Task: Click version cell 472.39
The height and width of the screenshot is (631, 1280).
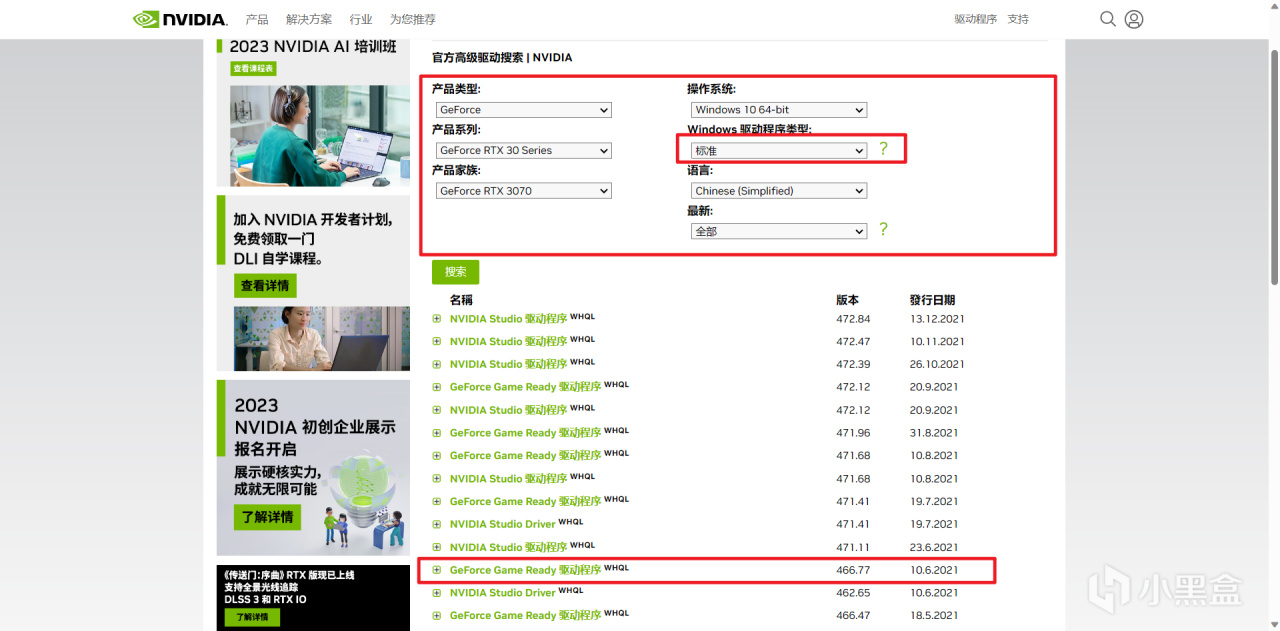Action: [x=853, y=365]
